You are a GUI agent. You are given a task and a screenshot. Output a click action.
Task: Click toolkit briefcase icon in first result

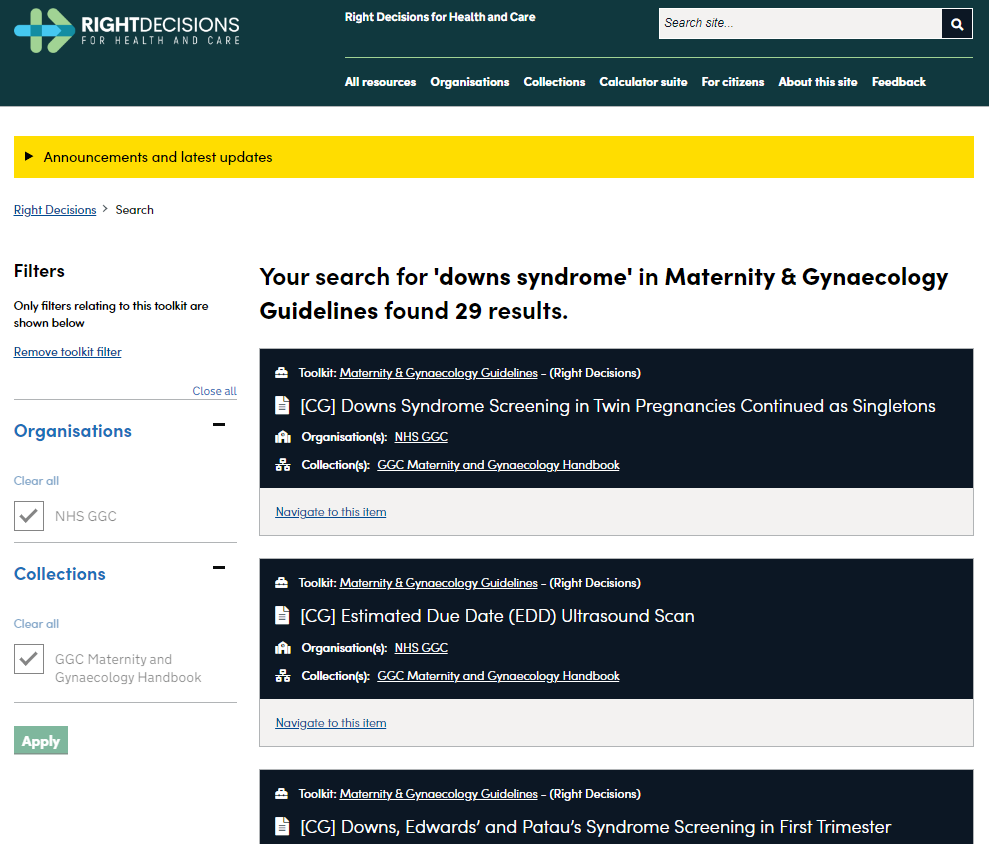click(282, 373)
